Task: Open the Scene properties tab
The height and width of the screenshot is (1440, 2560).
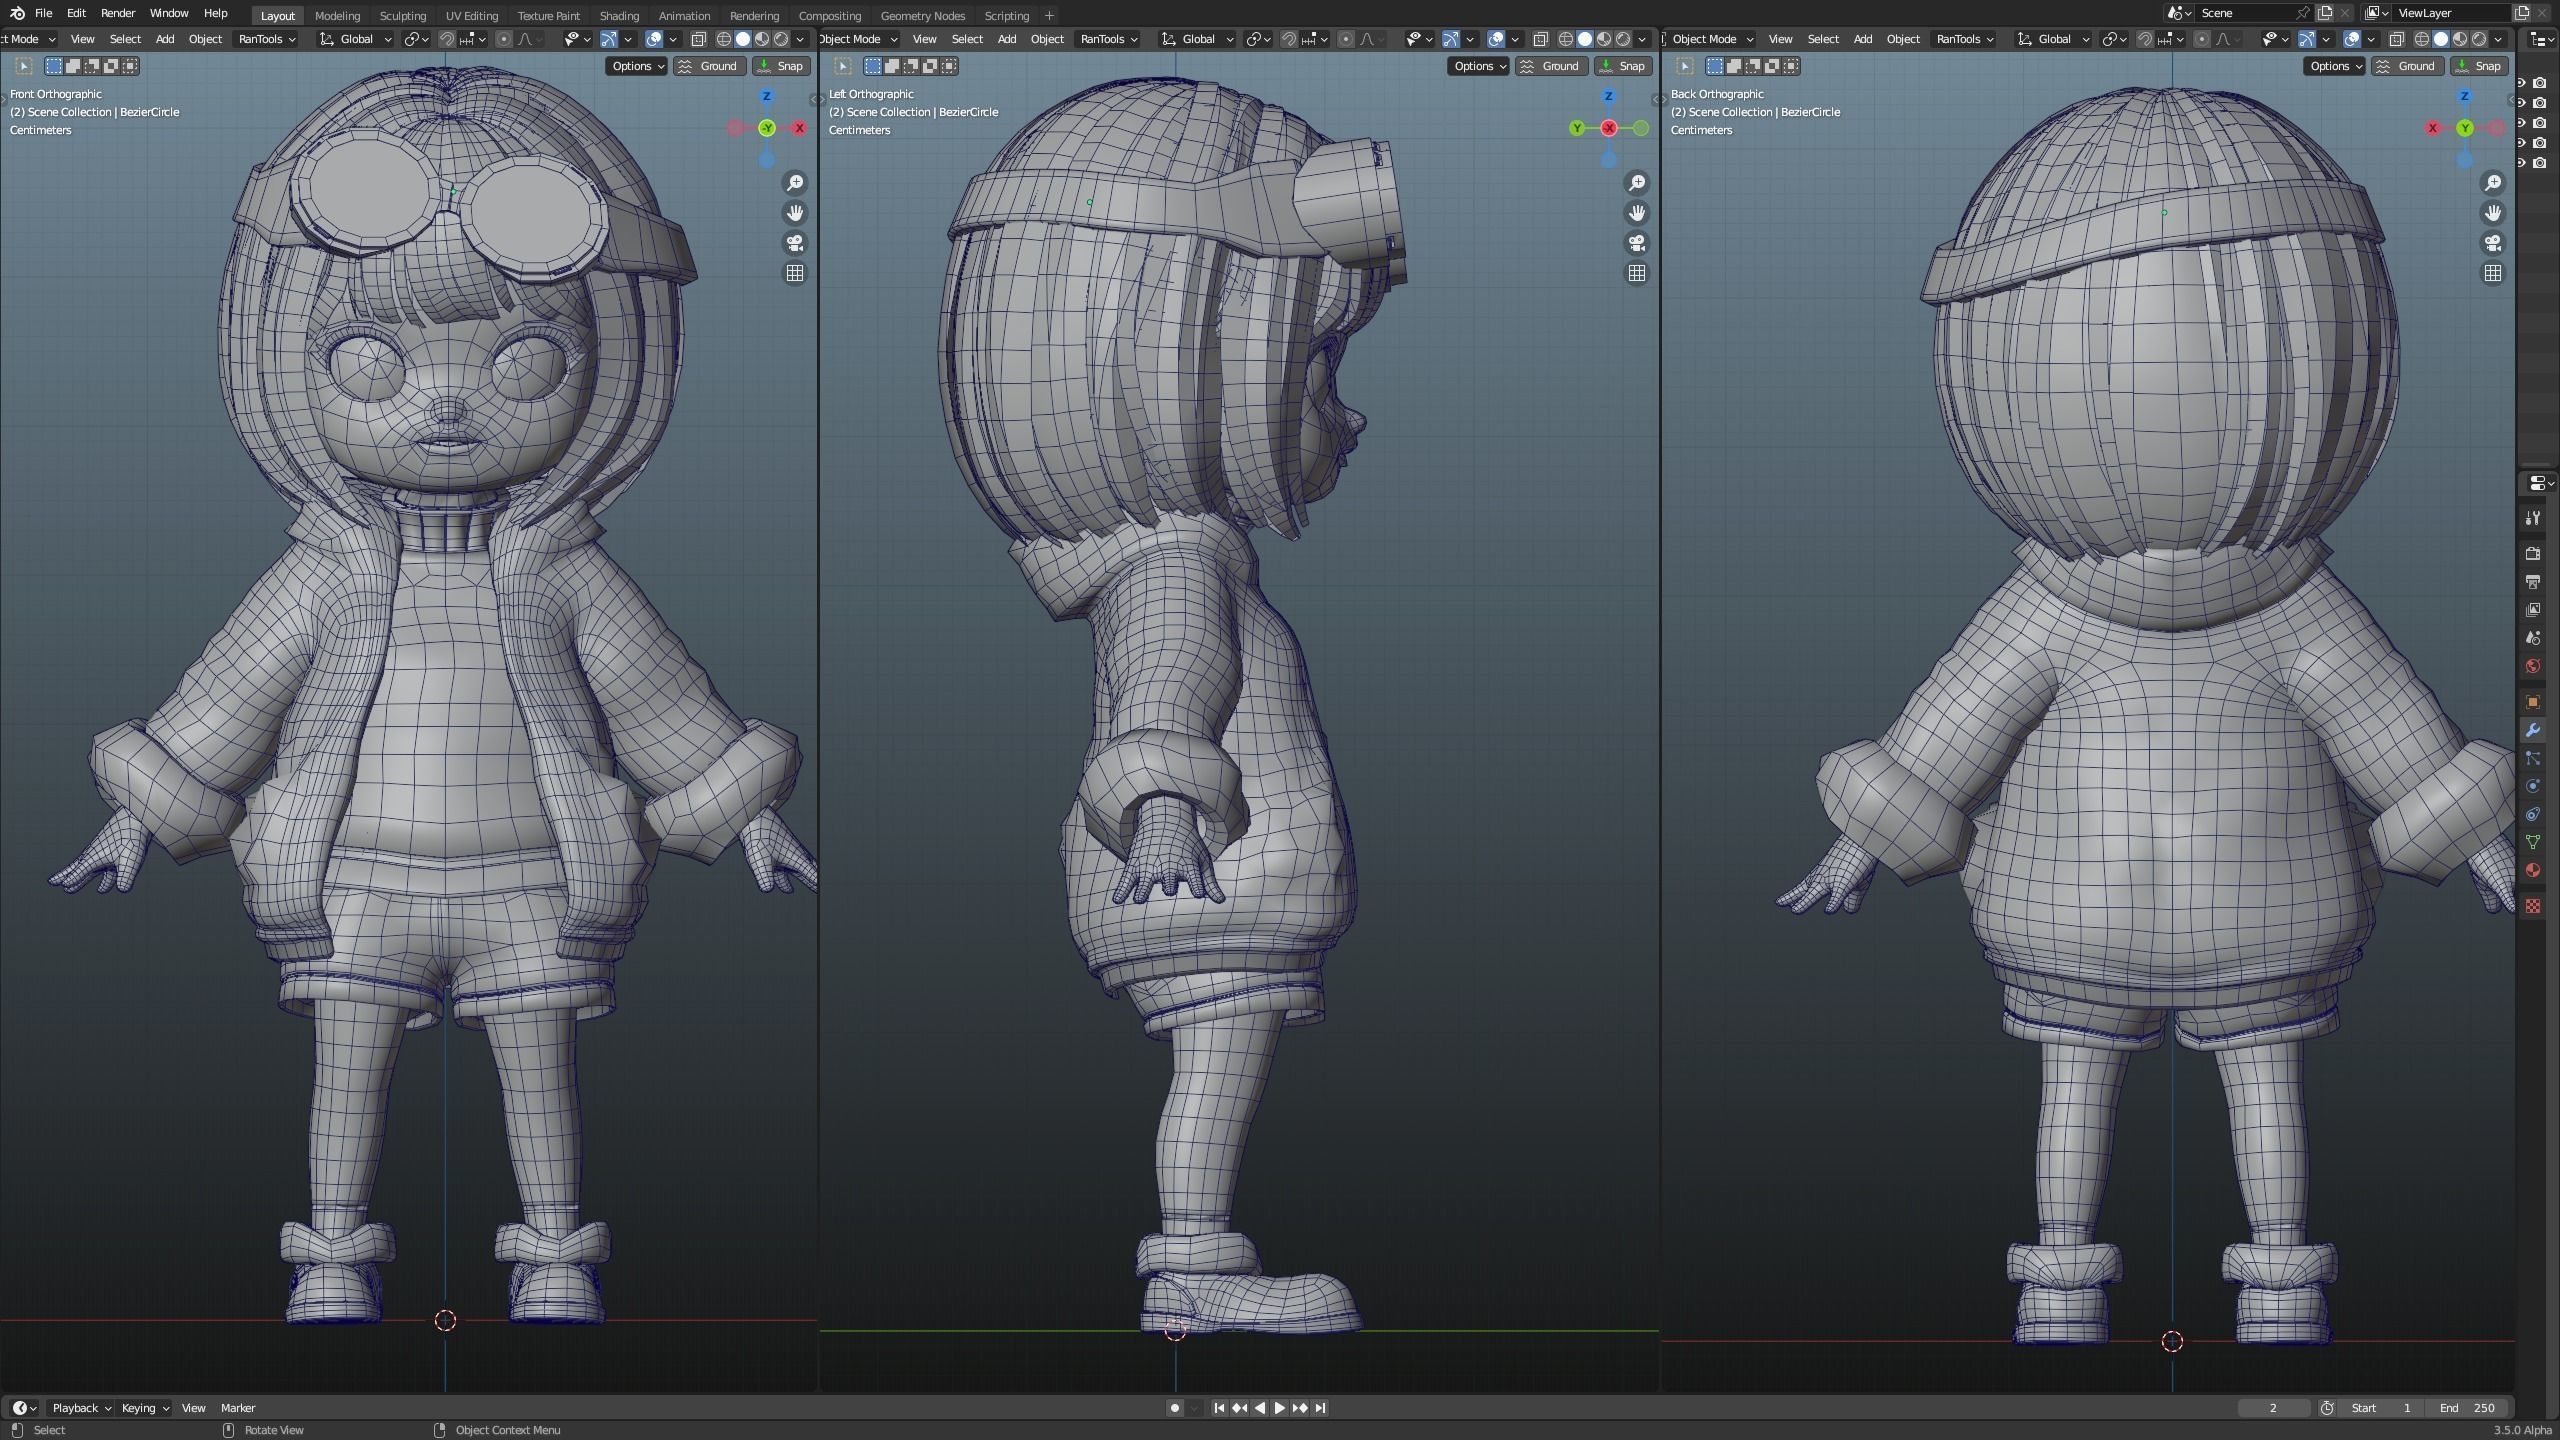Action: (2533, 637)
